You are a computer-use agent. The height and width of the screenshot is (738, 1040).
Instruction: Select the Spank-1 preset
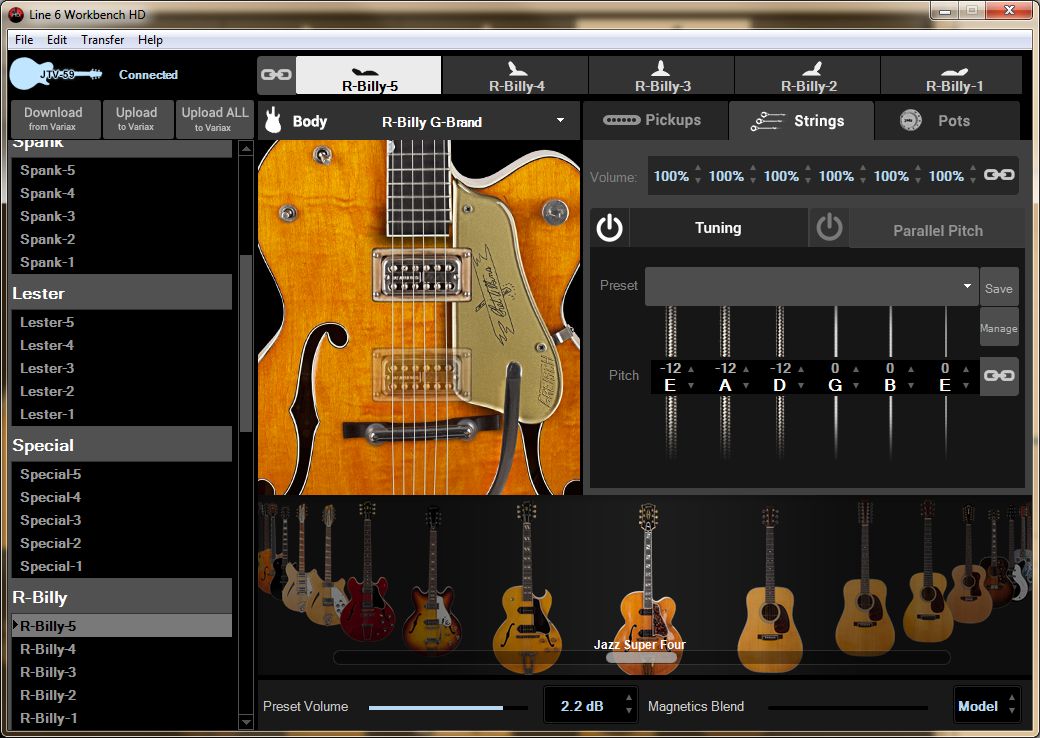coord(122,262)
